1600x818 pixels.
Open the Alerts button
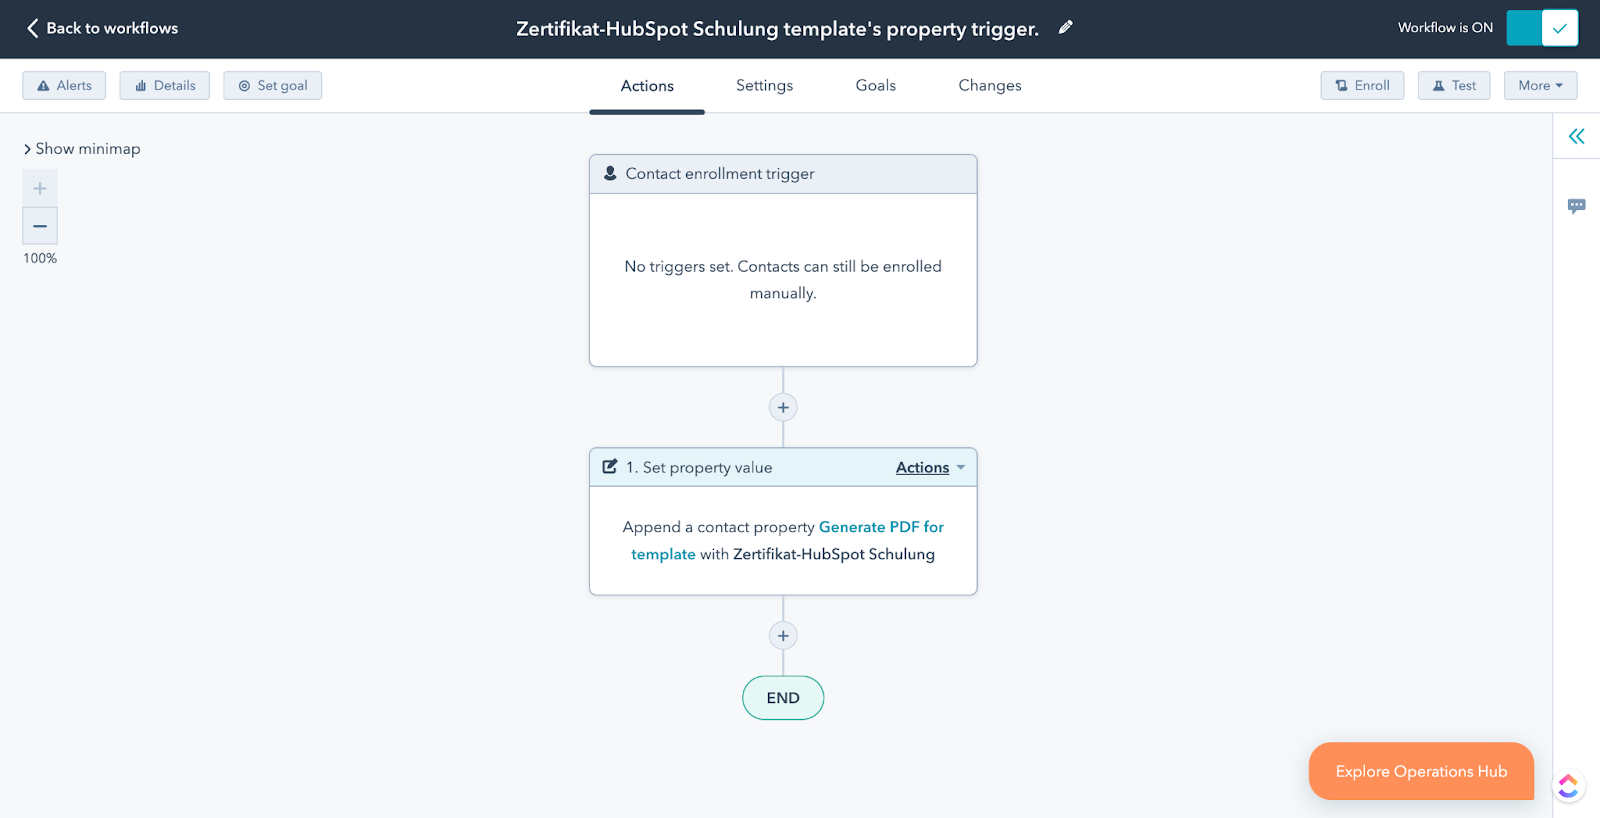64,86
